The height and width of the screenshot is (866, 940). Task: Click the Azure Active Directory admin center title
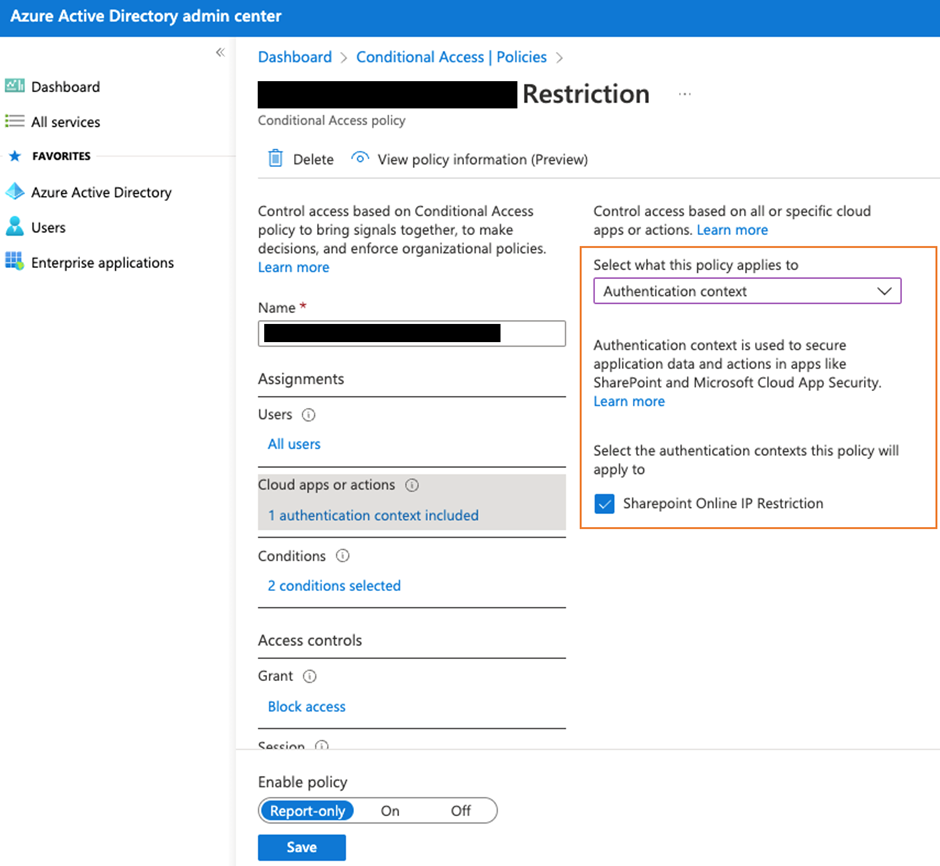coord(146,16)
